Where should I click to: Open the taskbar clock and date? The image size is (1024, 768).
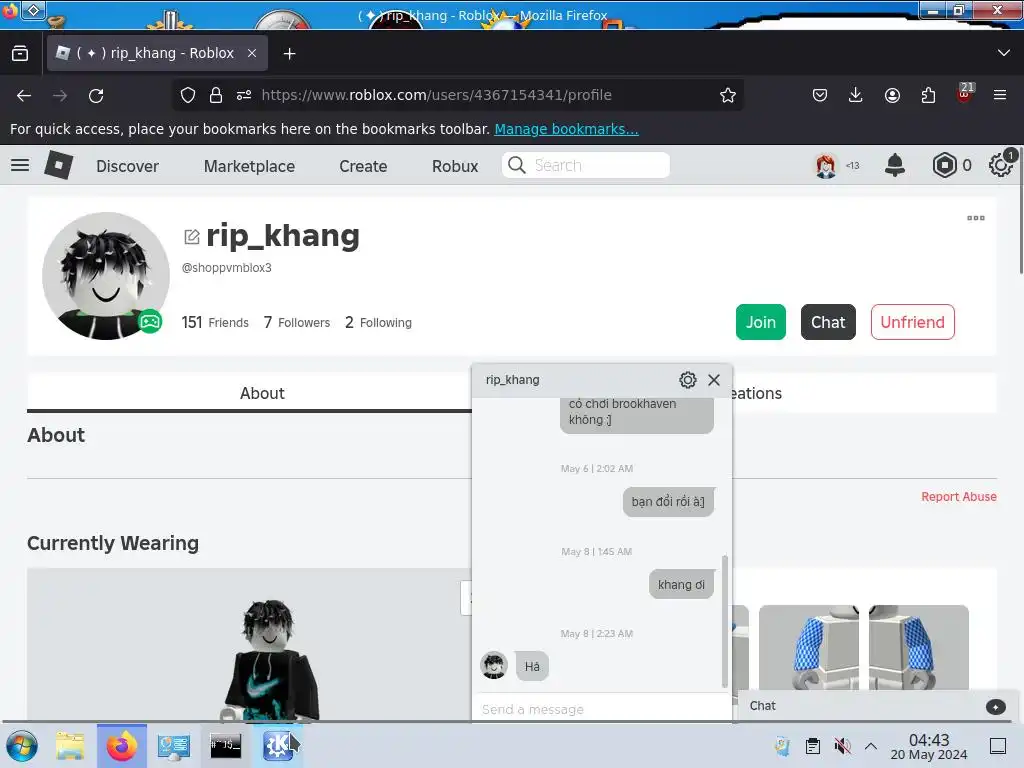[x=929, y=747]
